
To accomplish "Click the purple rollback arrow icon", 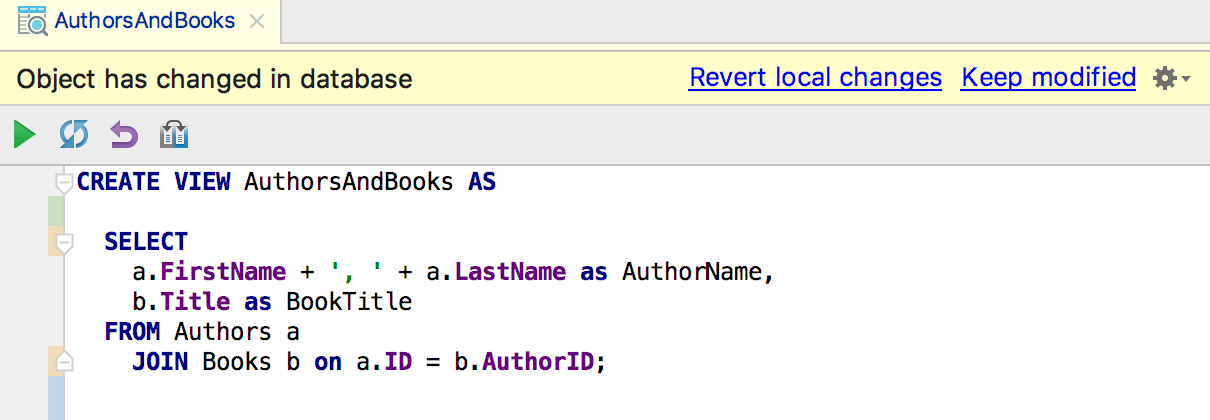I will (x=124, y=133).
